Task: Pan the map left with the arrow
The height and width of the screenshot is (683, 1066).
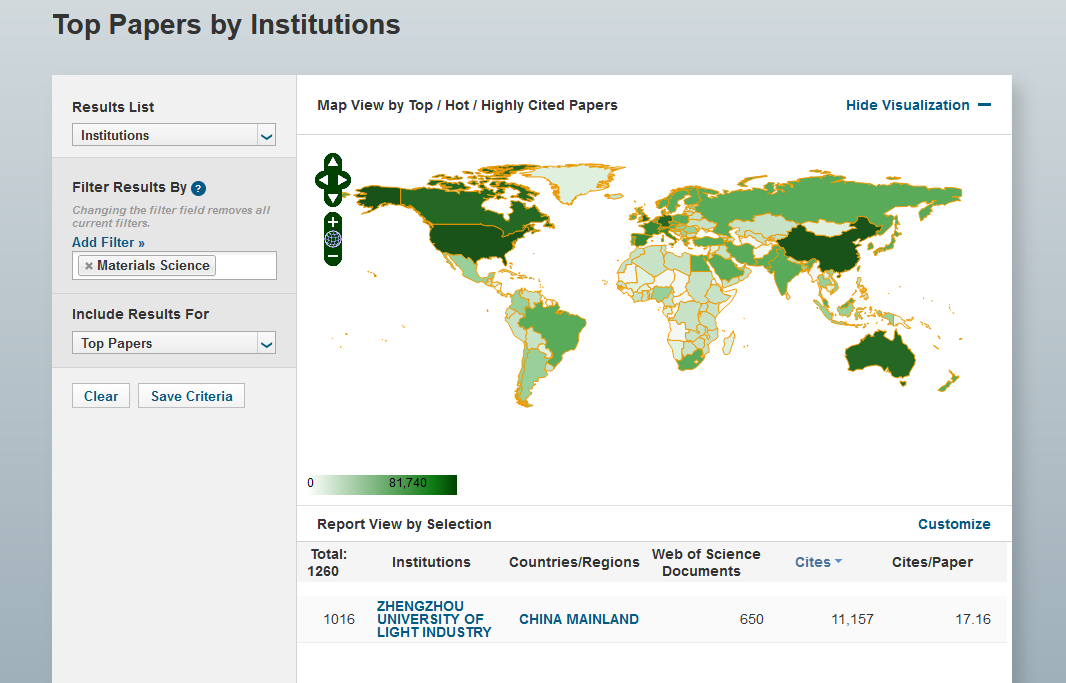Action: pos(321,180)
